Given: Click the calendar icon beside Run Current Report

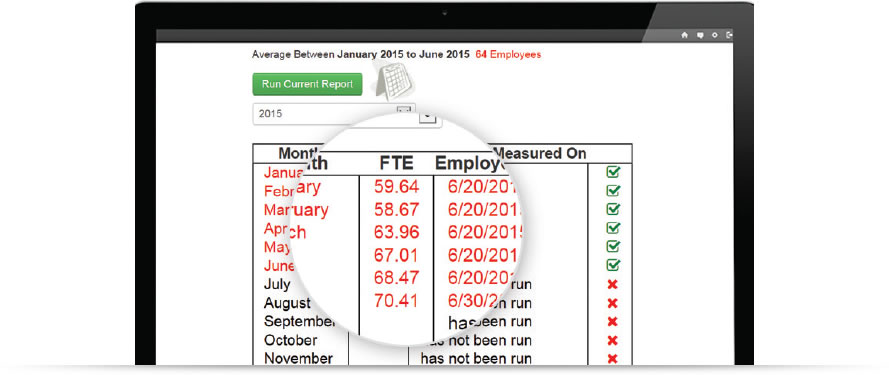Looking at the screenshot, I should (392, 80).
